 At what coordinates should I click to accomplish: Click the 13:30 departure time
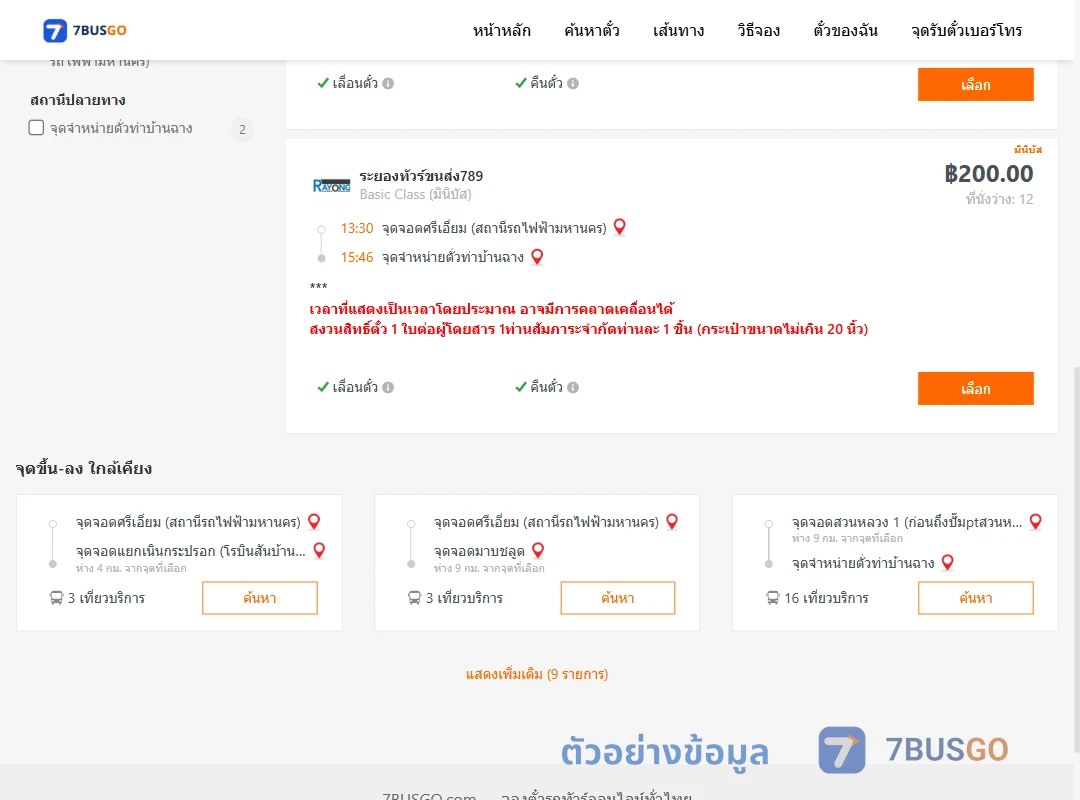(x=357, y=228)
